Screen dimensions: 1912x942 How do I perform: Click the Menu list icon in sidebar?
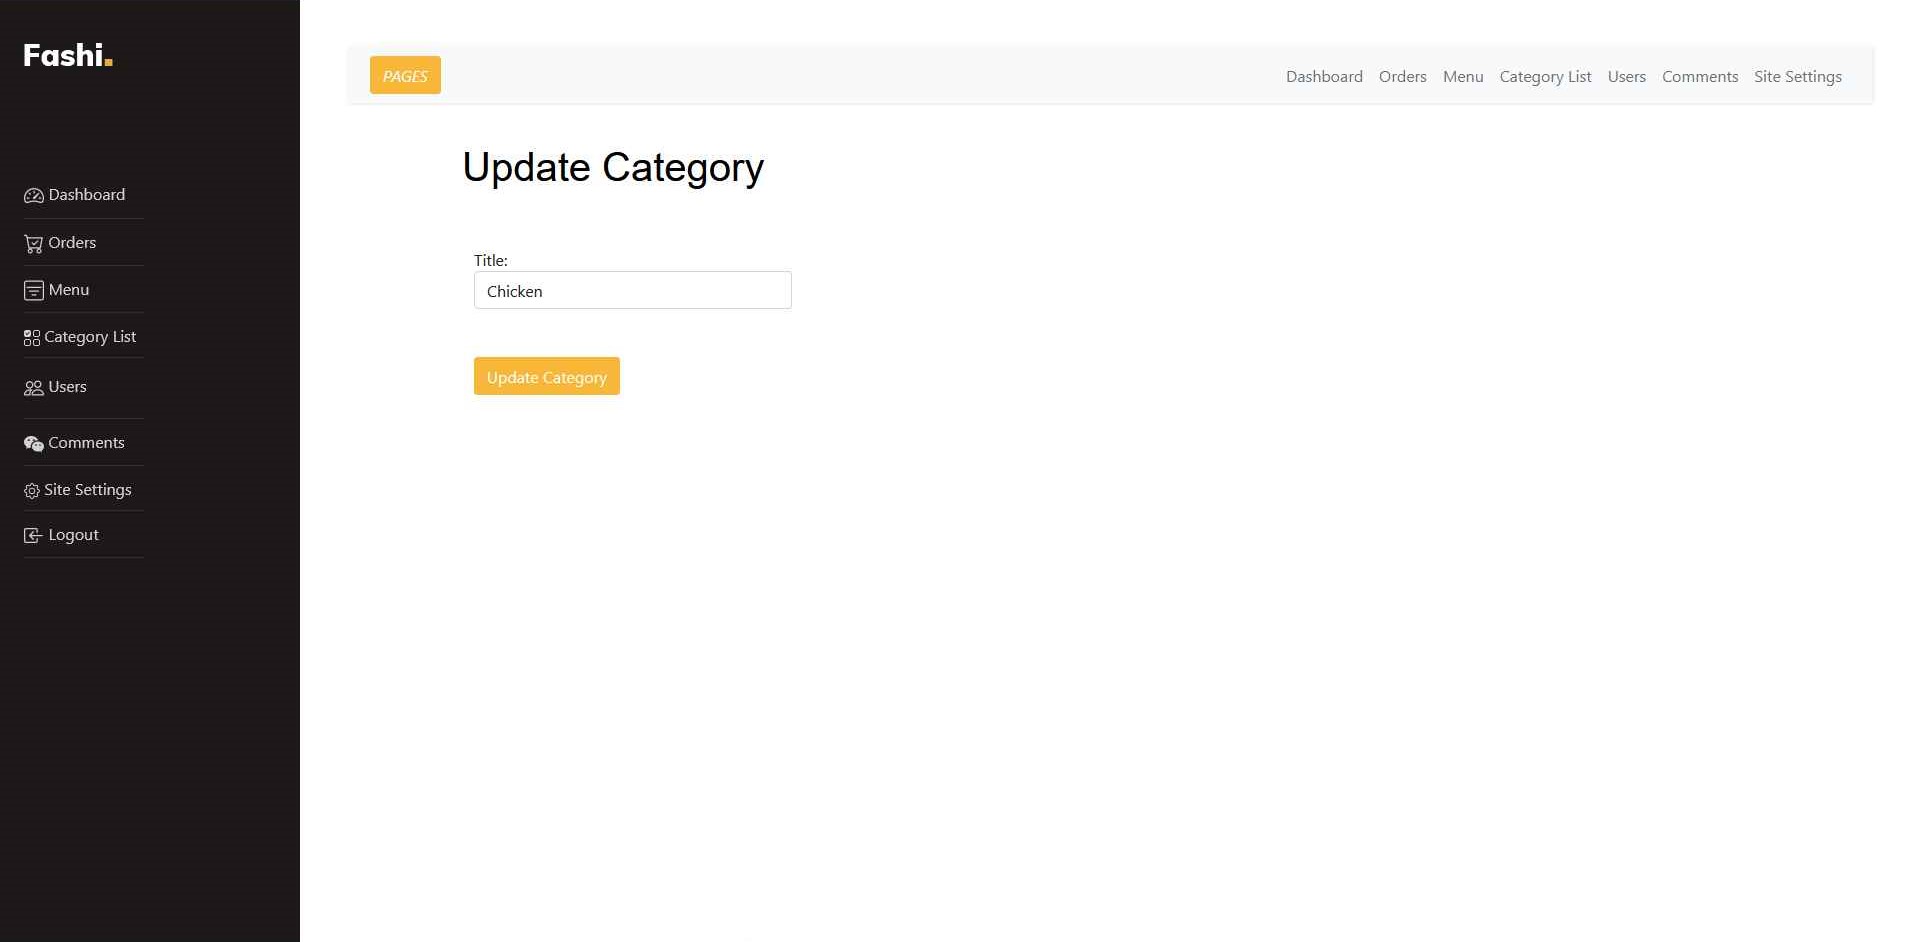click(33, 291)
